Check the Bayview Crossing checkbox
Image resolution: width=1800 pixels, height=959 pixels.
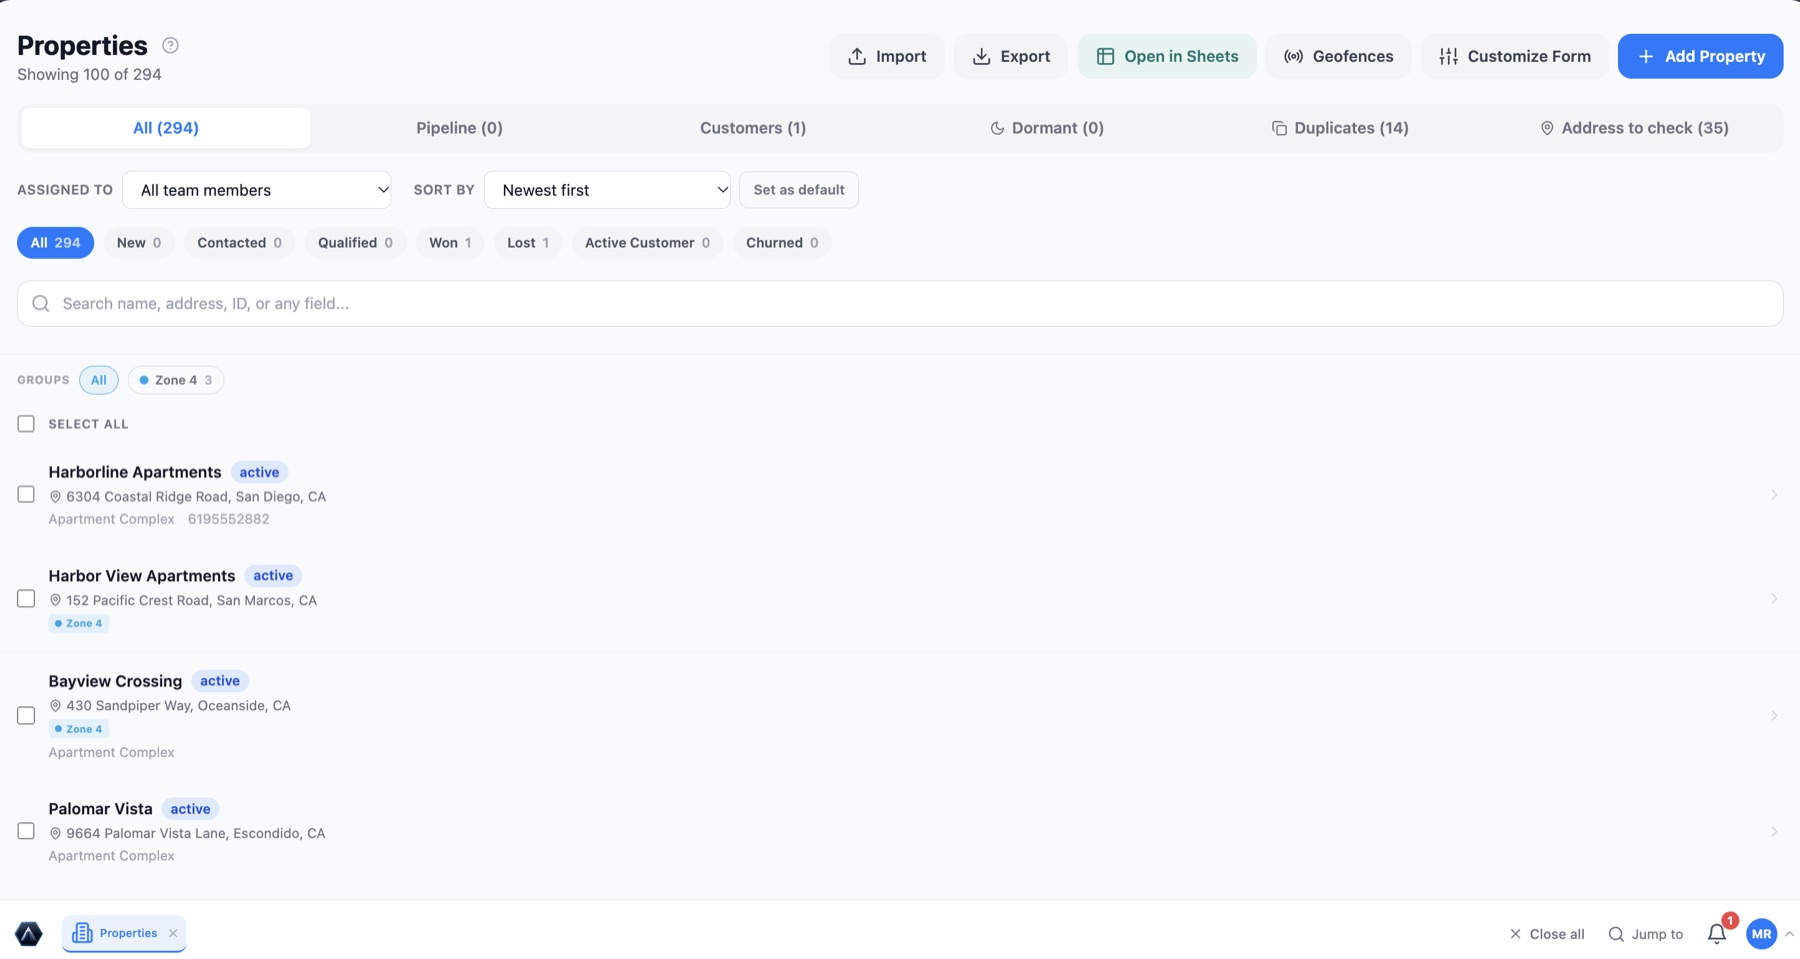tap(26, 716)
